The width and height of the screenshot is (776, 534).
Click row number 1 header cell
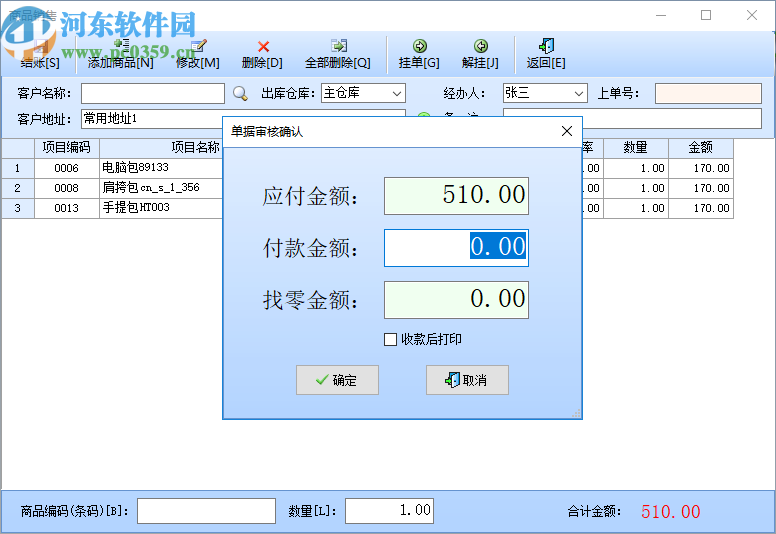(18, 168)
